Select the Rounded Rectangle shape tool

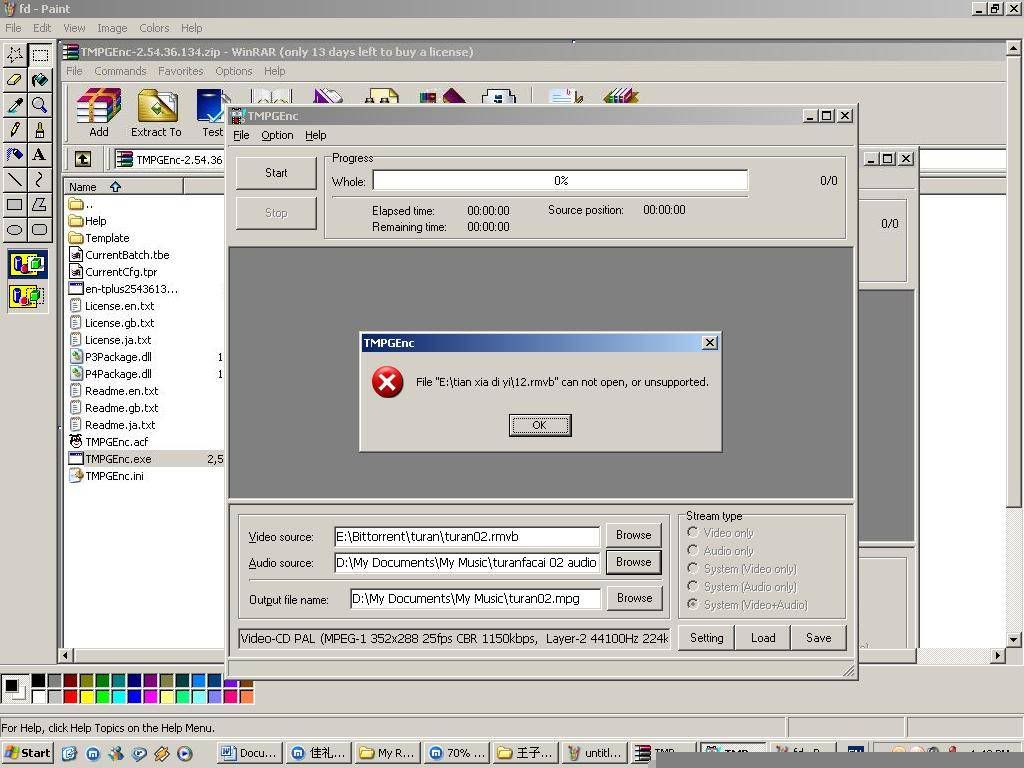pyautogui.click(x=40, y=230)
